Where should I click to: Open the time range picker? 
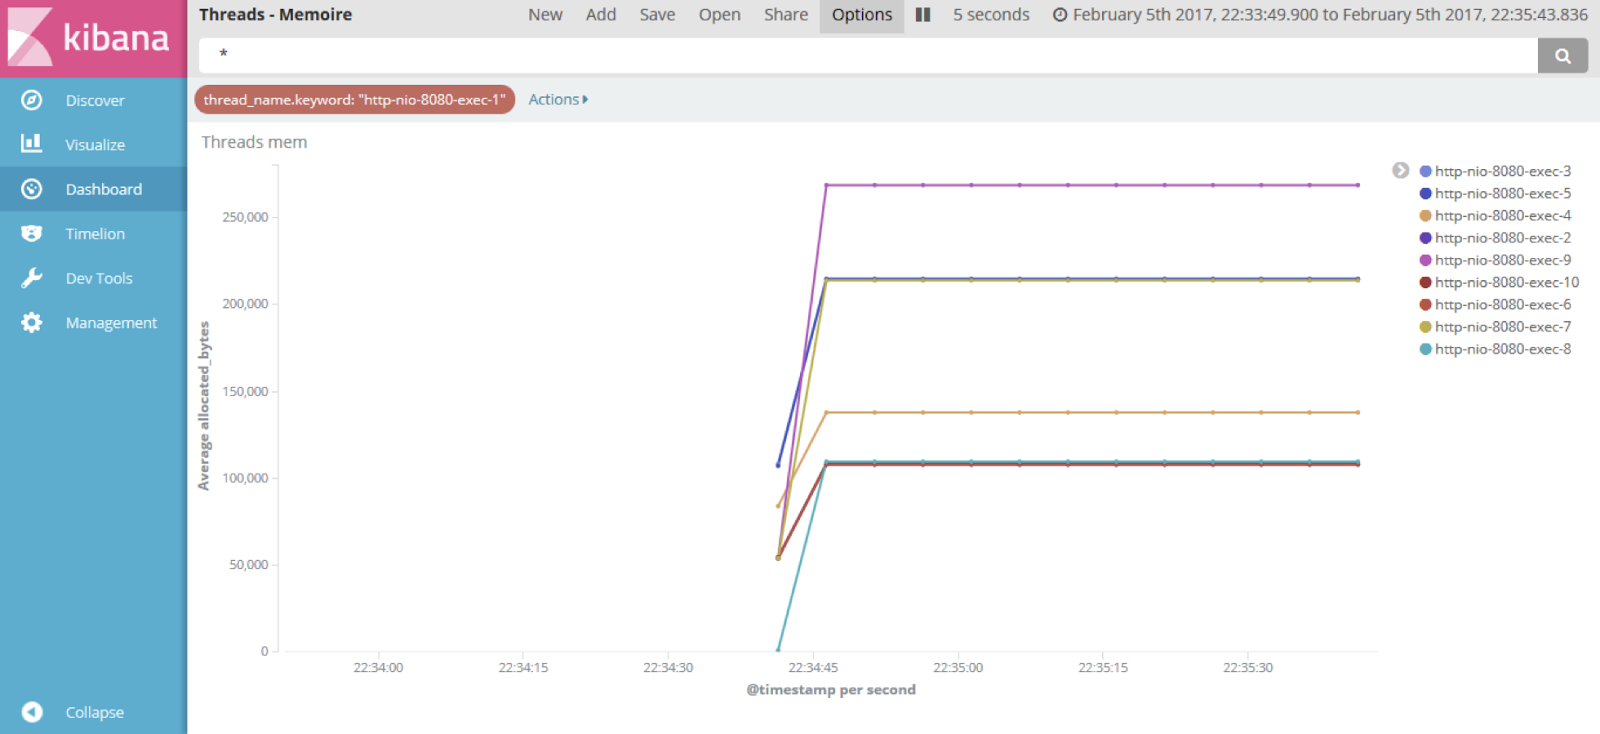1320,15
